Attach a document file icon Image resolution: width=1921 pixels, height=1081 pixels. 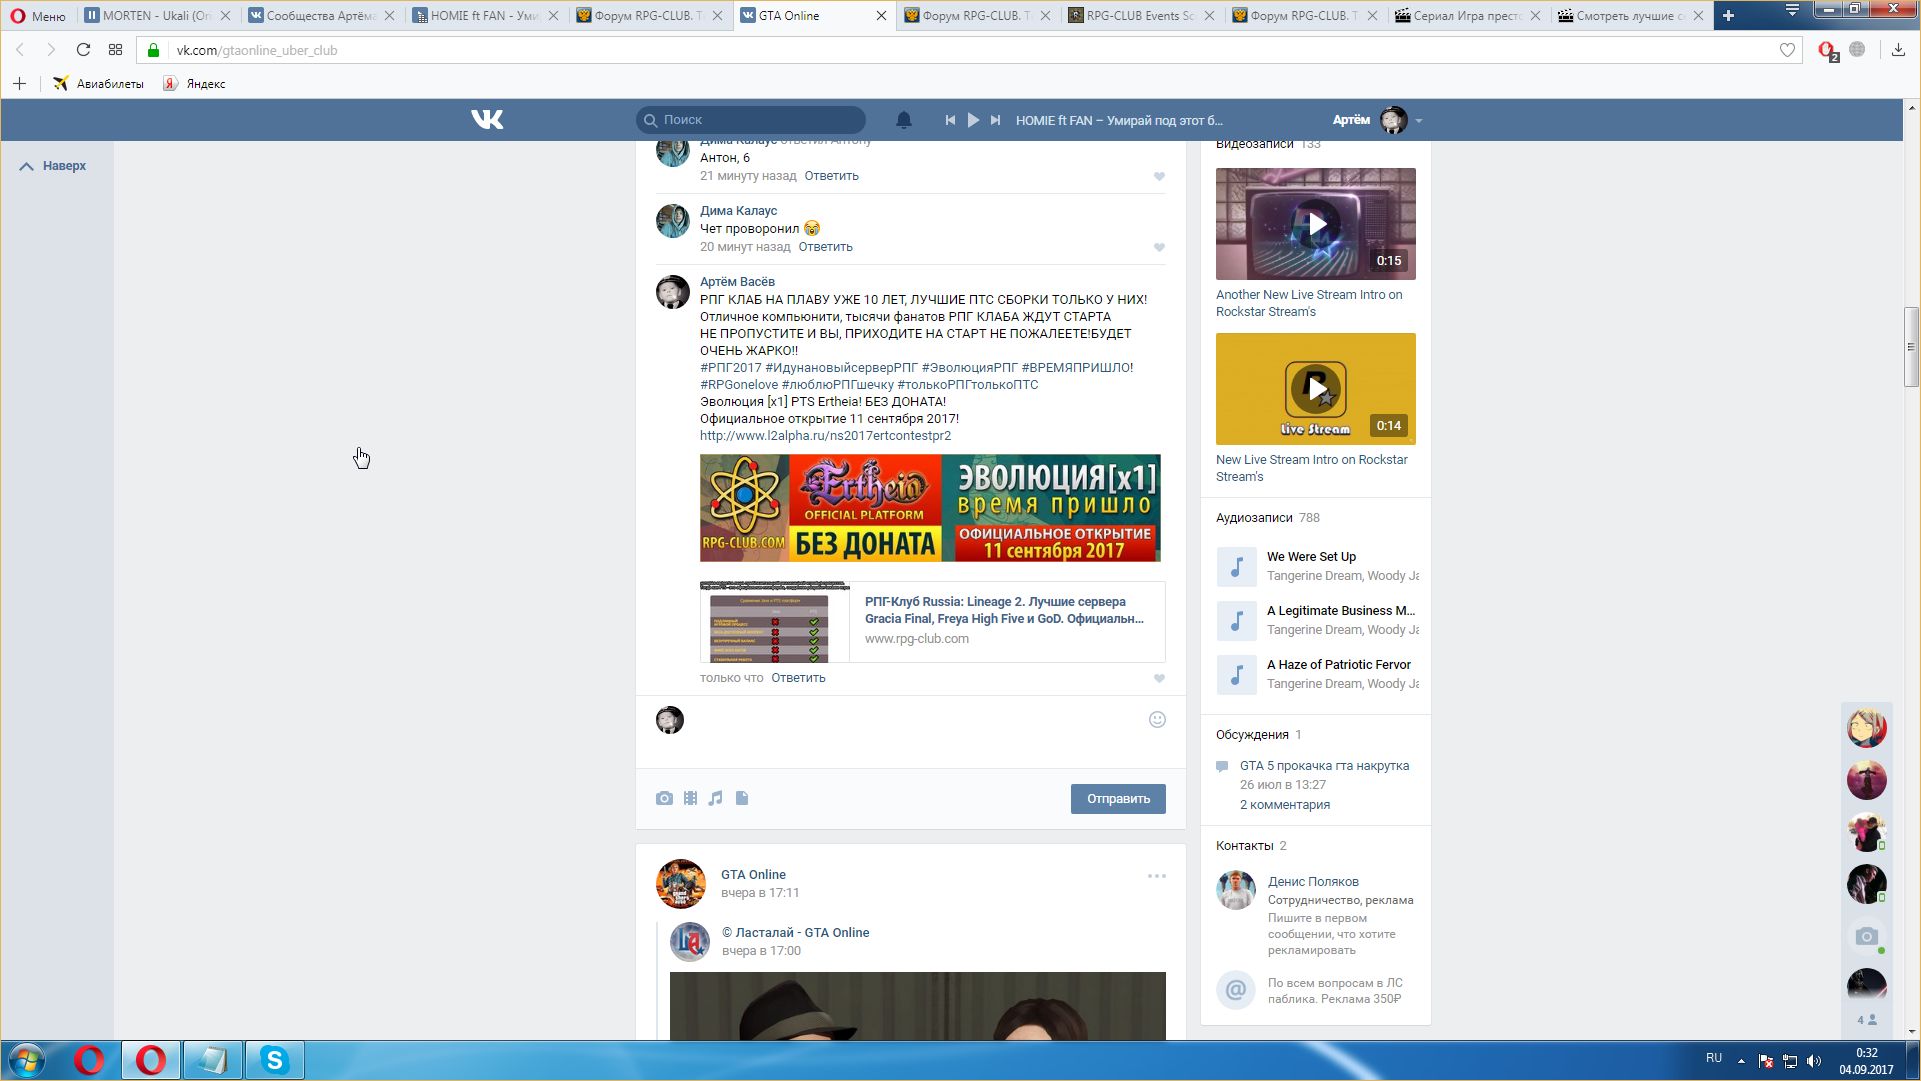pos(742,798)
